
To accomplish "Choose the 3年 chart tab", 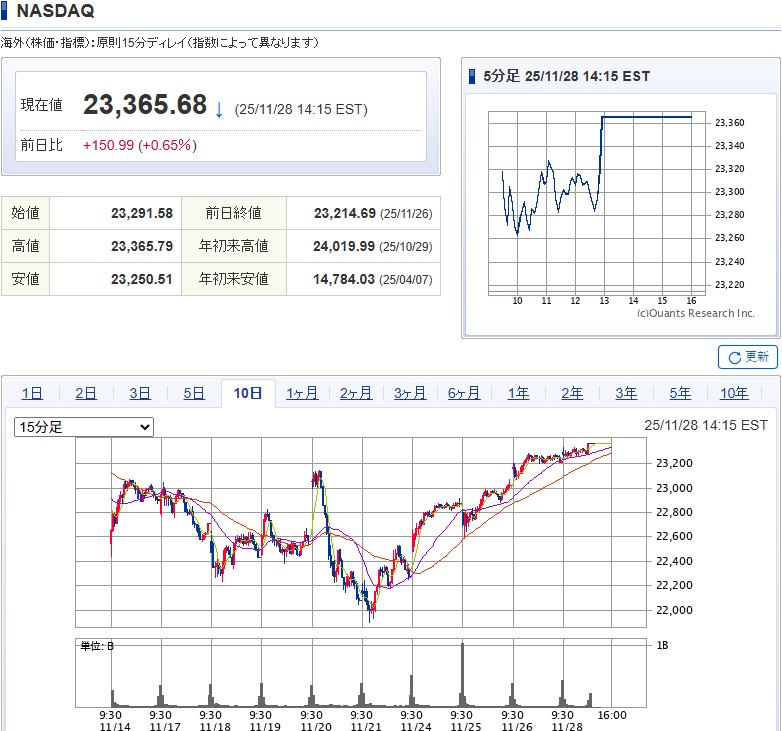I will point(626,394).
